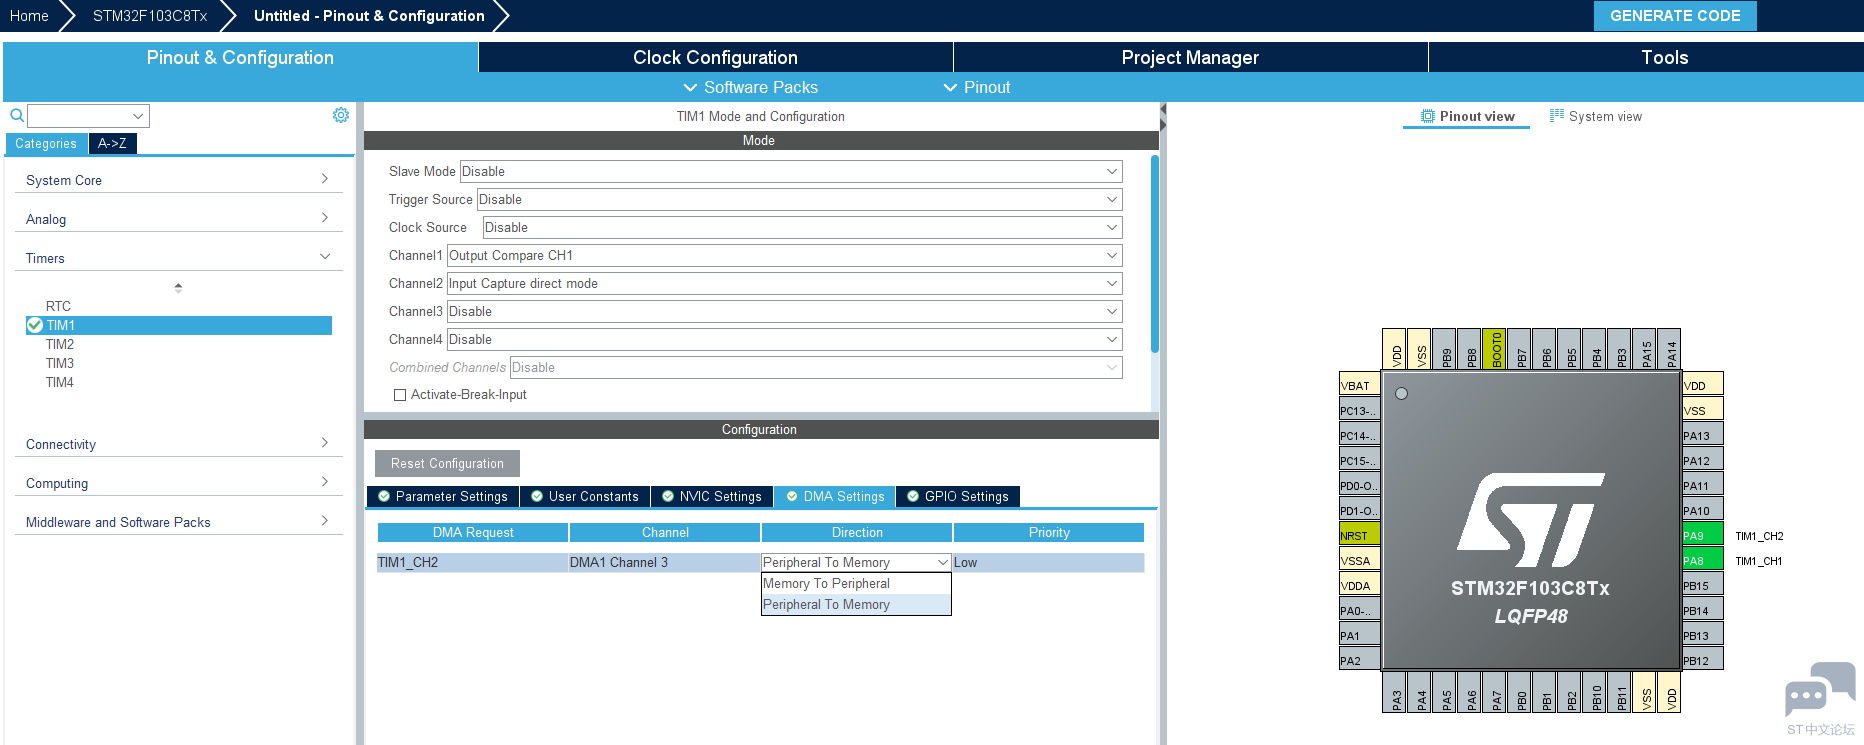Open the categories settings gear icon
Image resolution: width=1864 pixels, height=745 pixels.
pos(341,115)
